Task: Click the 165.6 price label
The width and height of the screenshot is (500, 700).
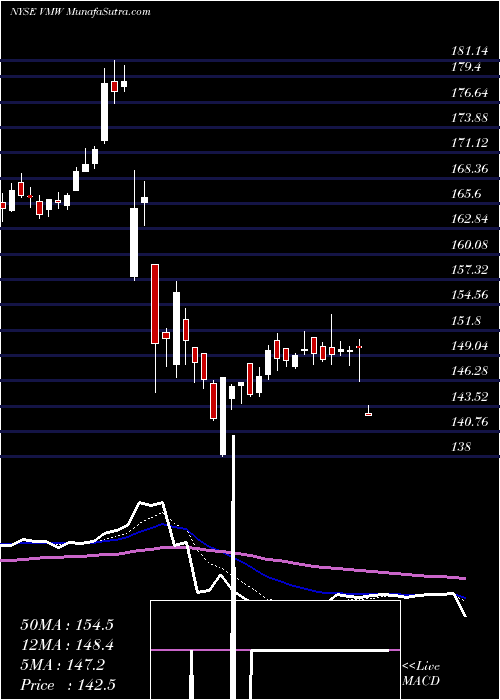Action: [x=466, y=194]
